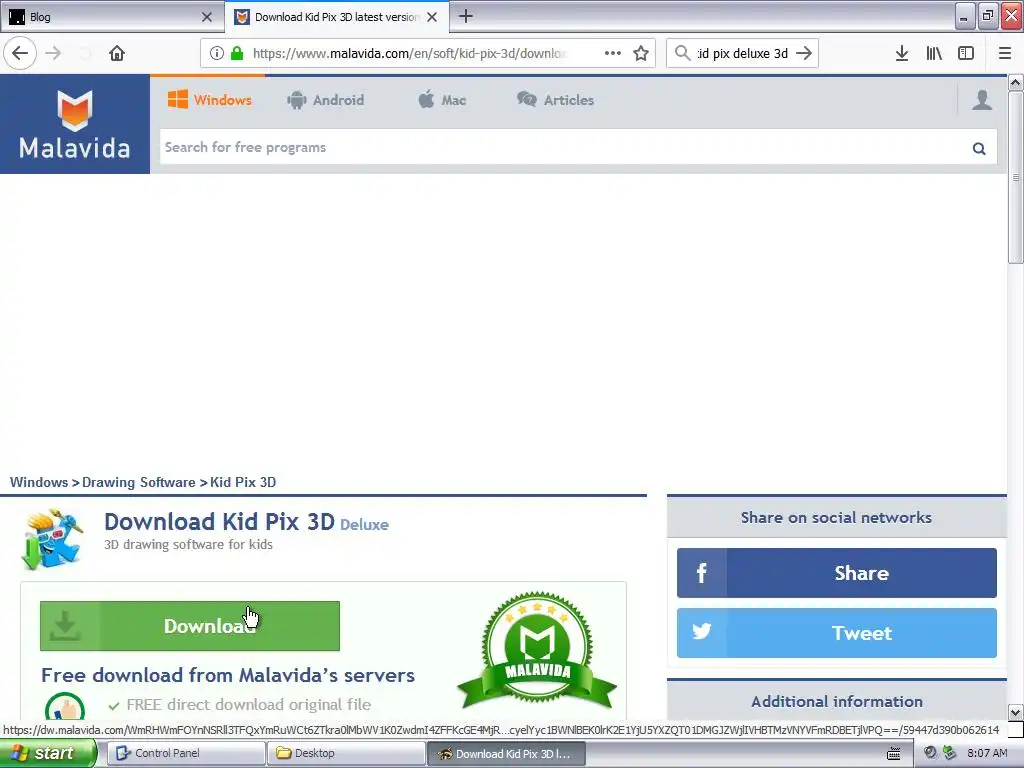Click the browser forward arrow

pos(53,54)
